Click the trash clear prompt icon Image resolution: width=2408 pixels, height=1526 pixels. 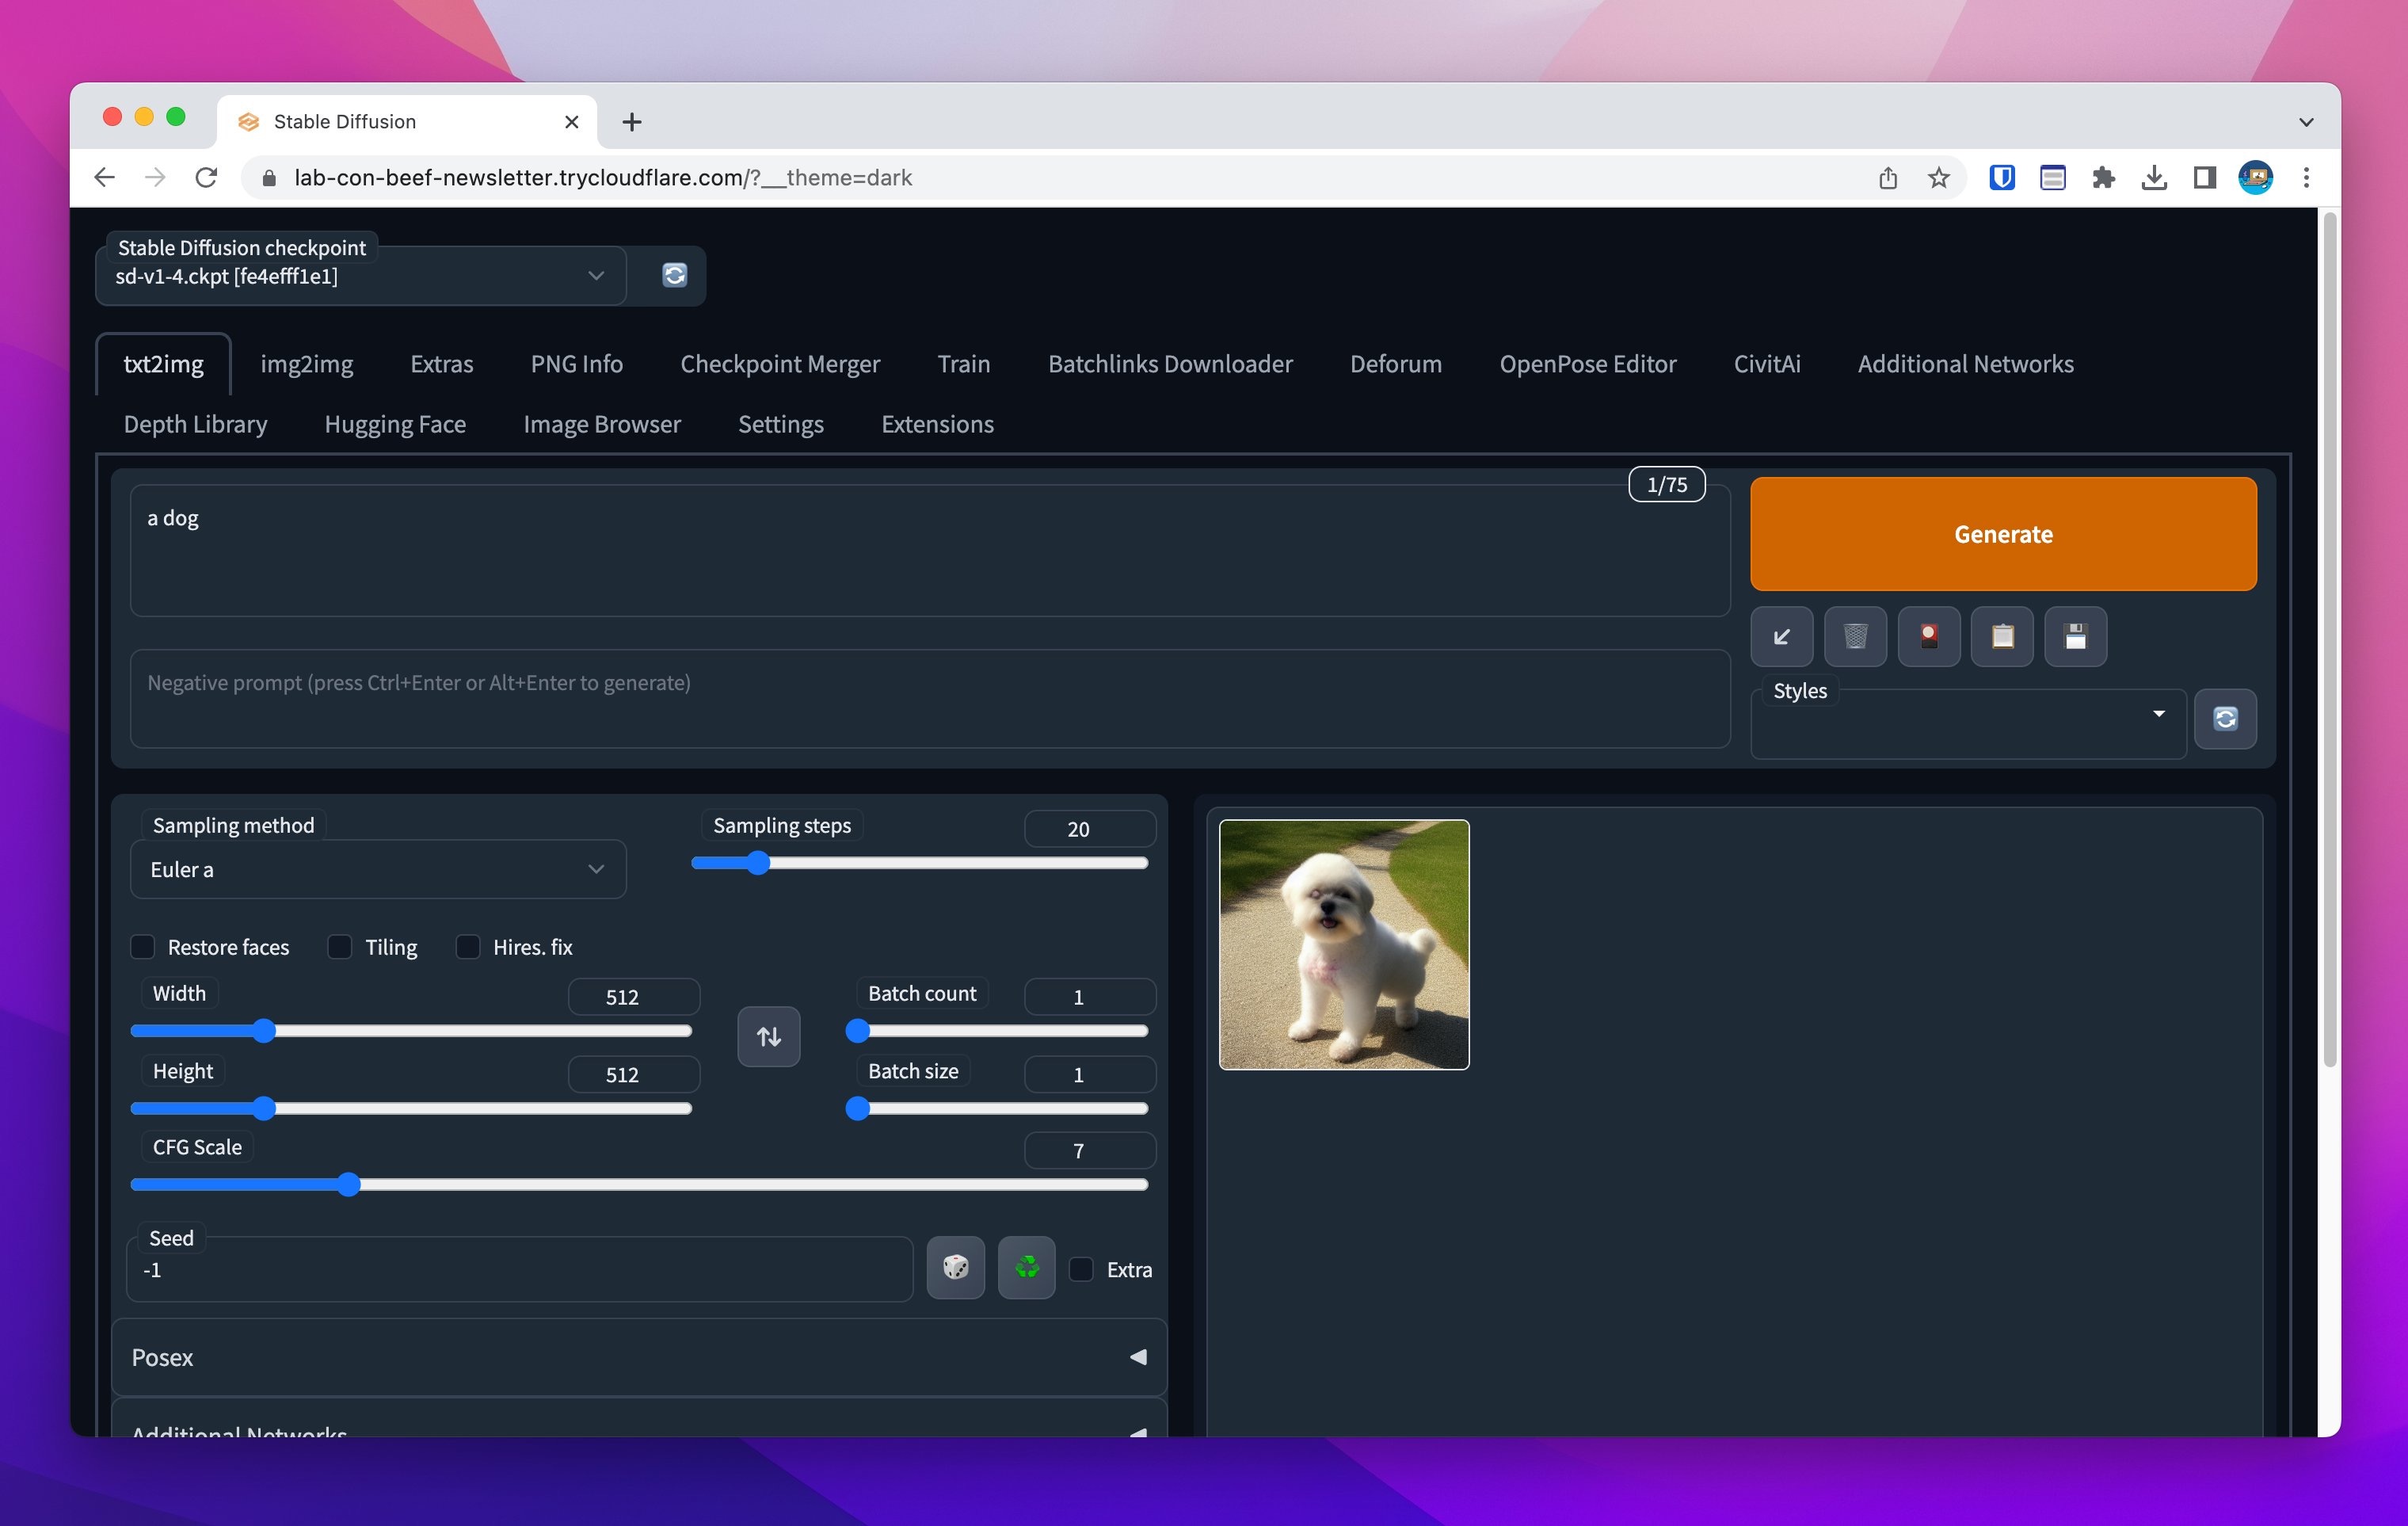click(x=1855, y=636)
